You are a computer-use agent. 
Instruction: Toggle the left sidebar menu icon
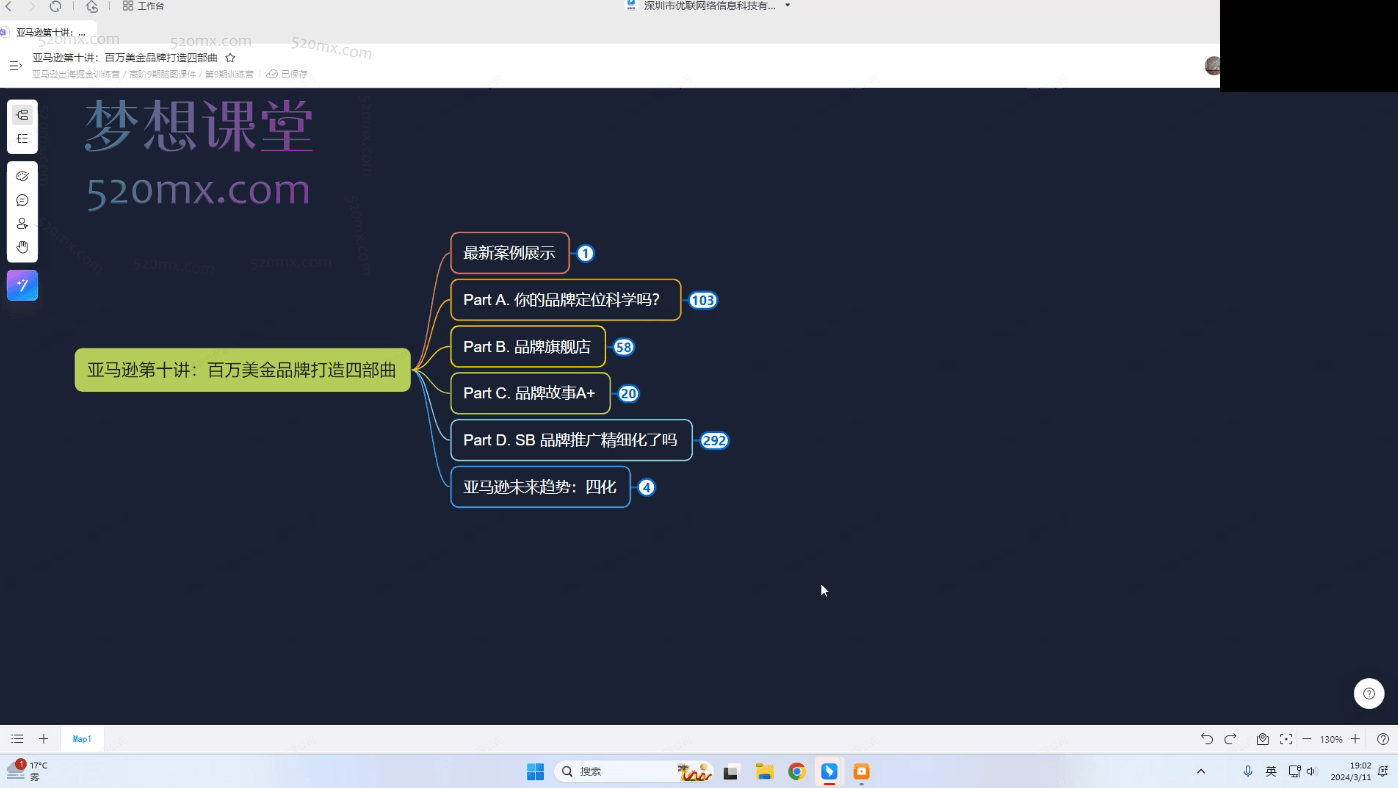pos(15,66)
